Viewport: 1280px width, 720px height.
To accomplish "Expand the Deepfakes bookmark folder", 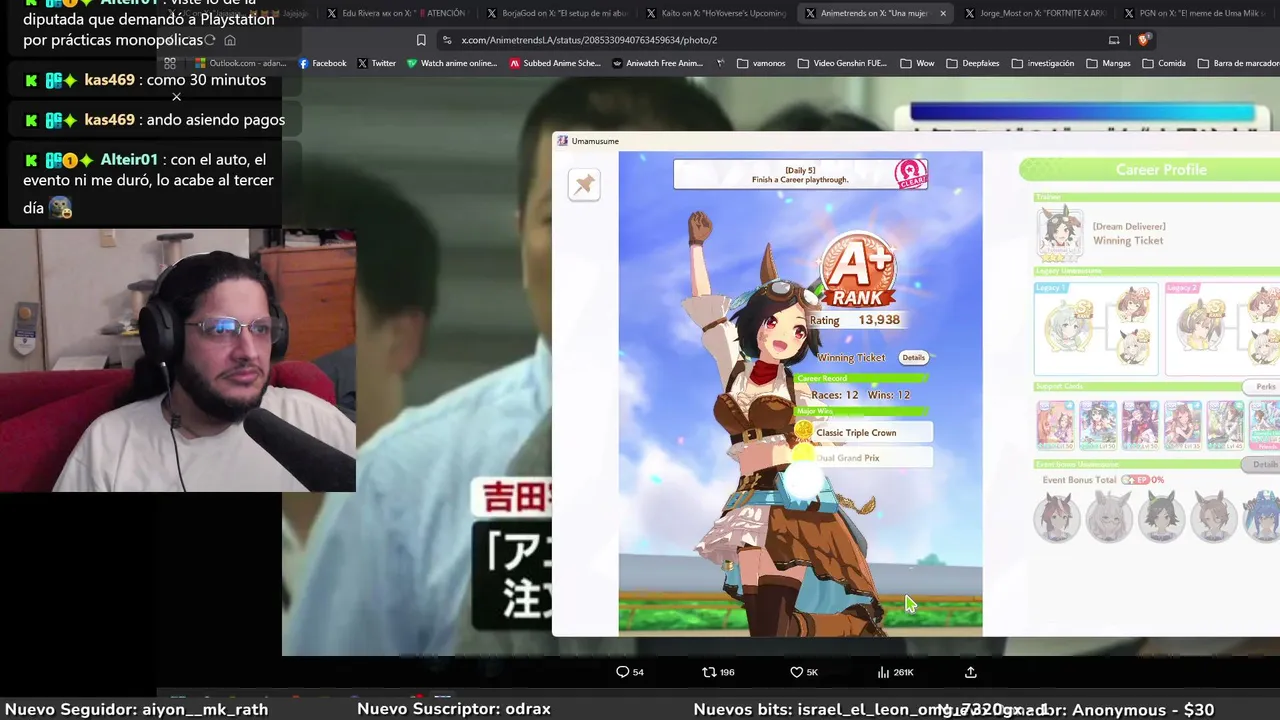I will click(972, 63).
